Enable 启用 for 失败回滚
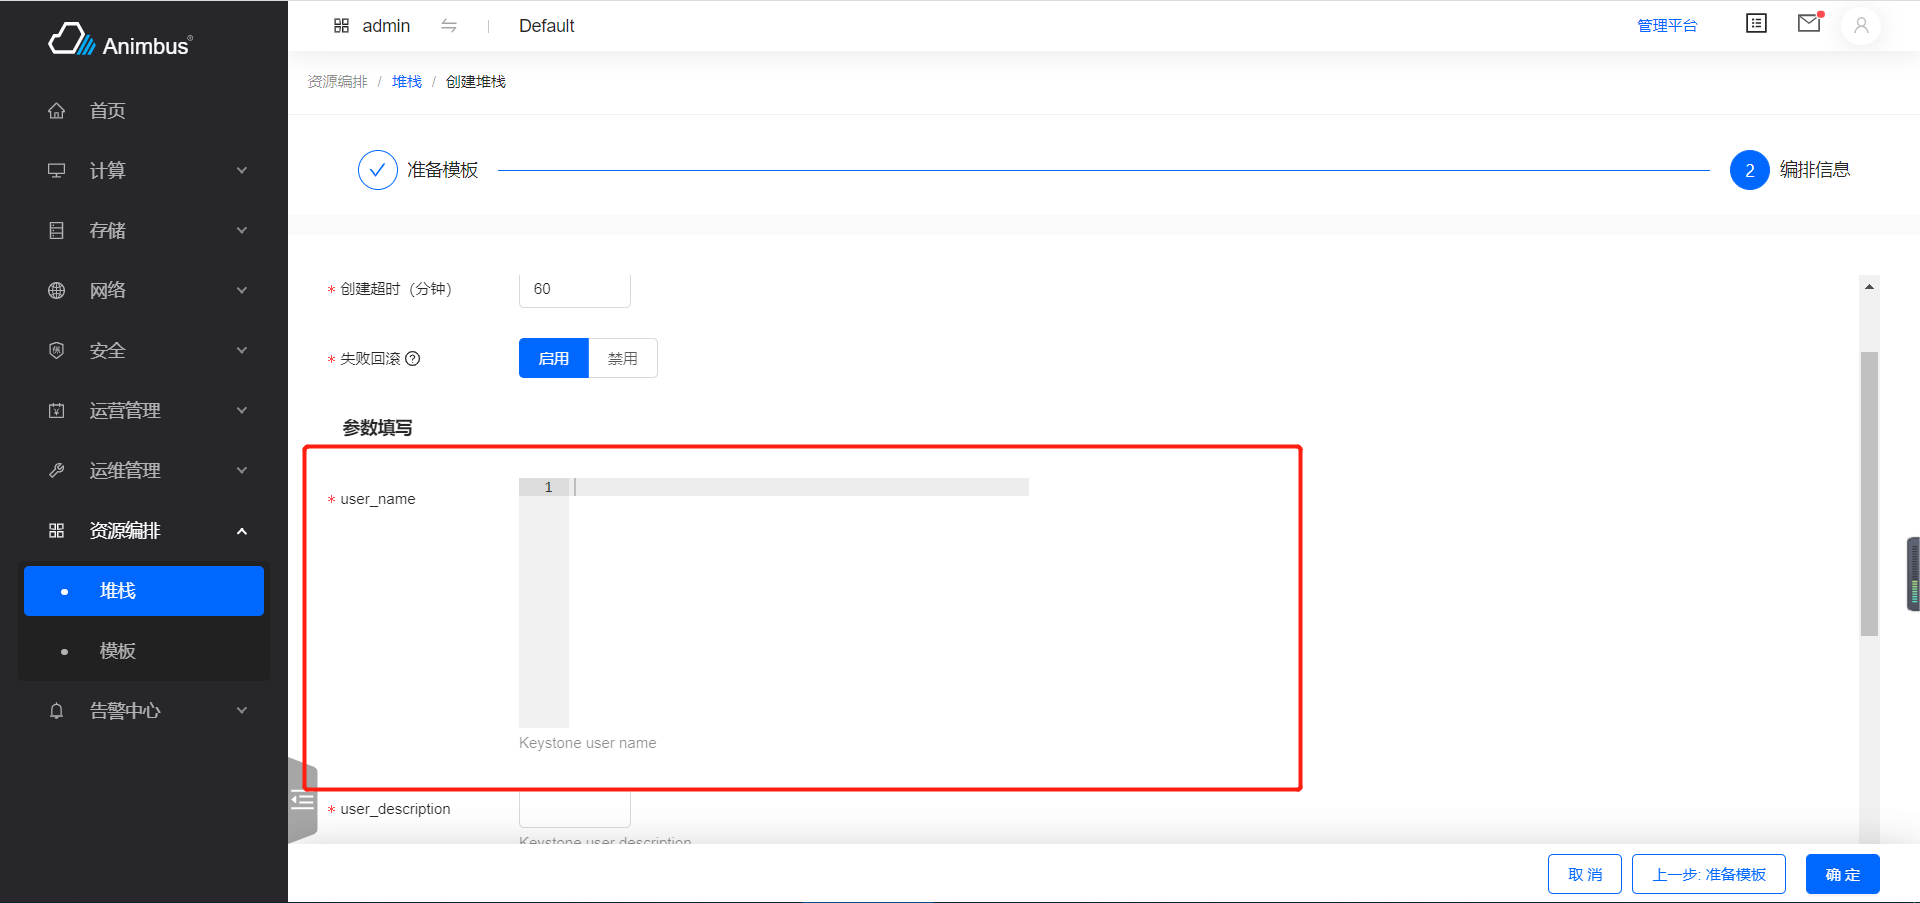The width and height of the screenshot is (1920, 903). (x=553, y=358)
